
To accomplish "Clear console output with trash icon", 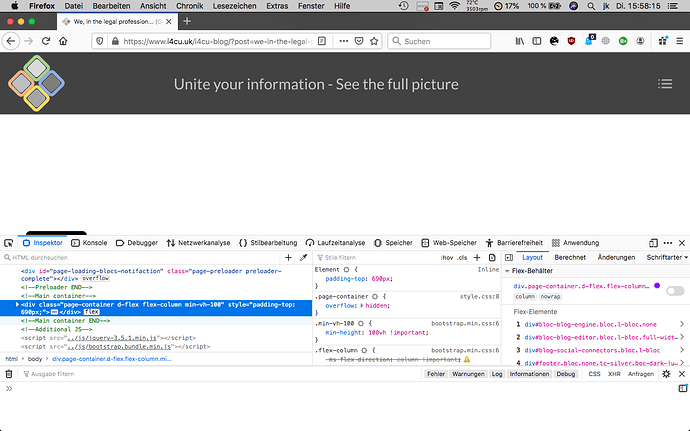I will point(9,374).
